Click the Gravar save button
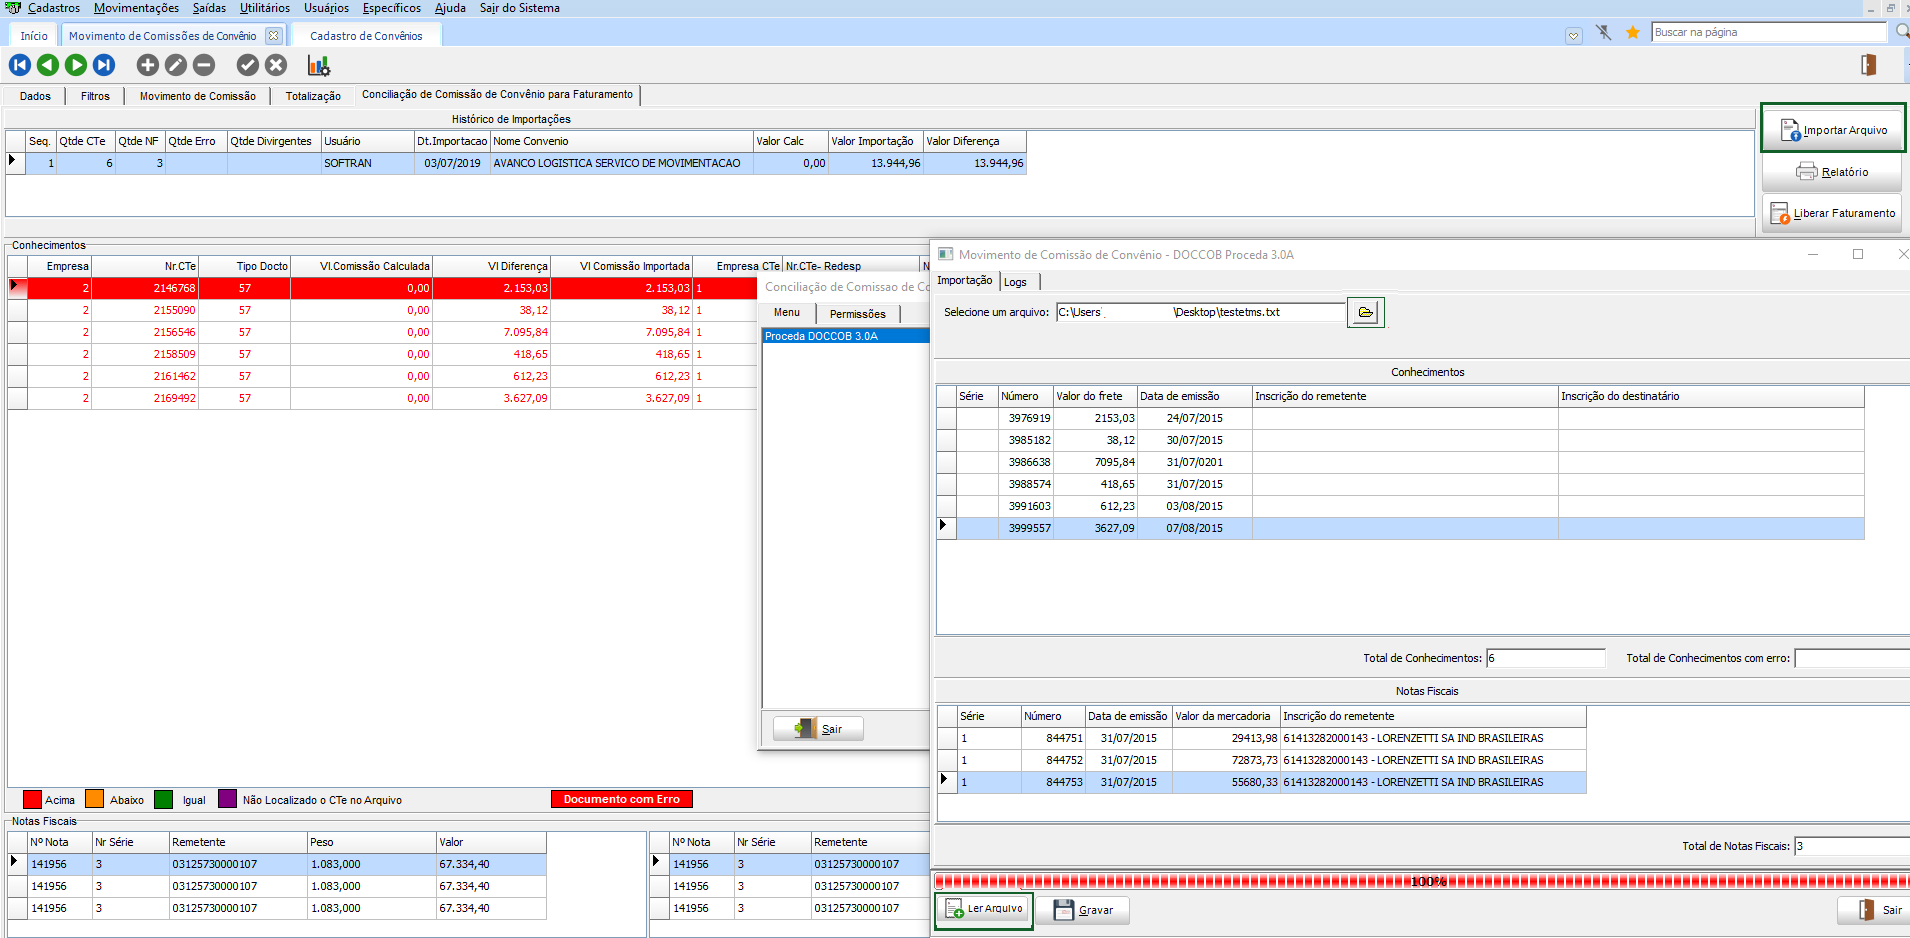 1084,910
